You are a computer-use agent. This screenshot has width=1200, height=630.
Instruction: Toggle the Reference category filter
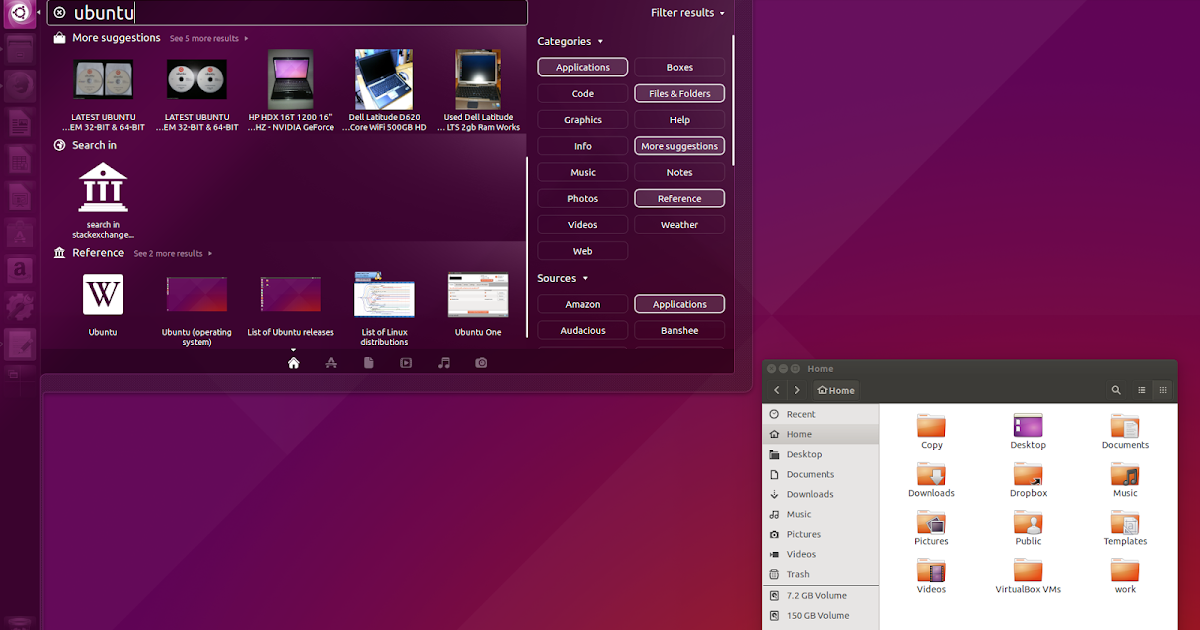pyautogui.click(x=679, y=197)
